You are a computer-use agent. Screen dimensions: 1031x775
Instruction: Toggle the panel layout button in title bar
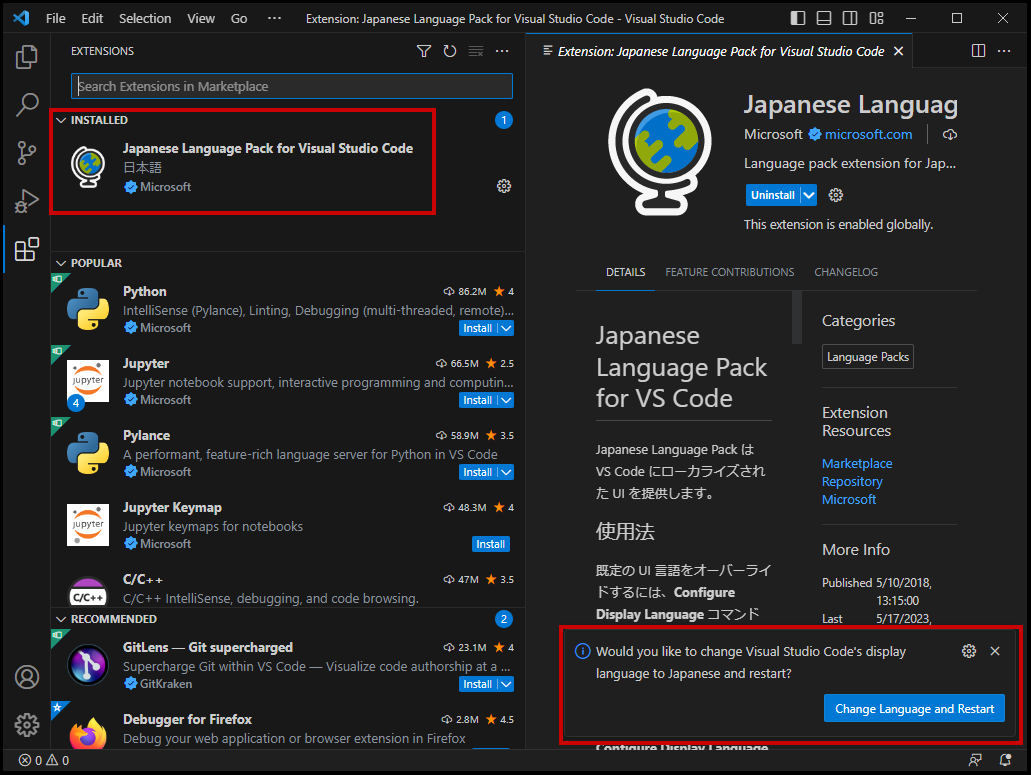(x=823, y=19)
